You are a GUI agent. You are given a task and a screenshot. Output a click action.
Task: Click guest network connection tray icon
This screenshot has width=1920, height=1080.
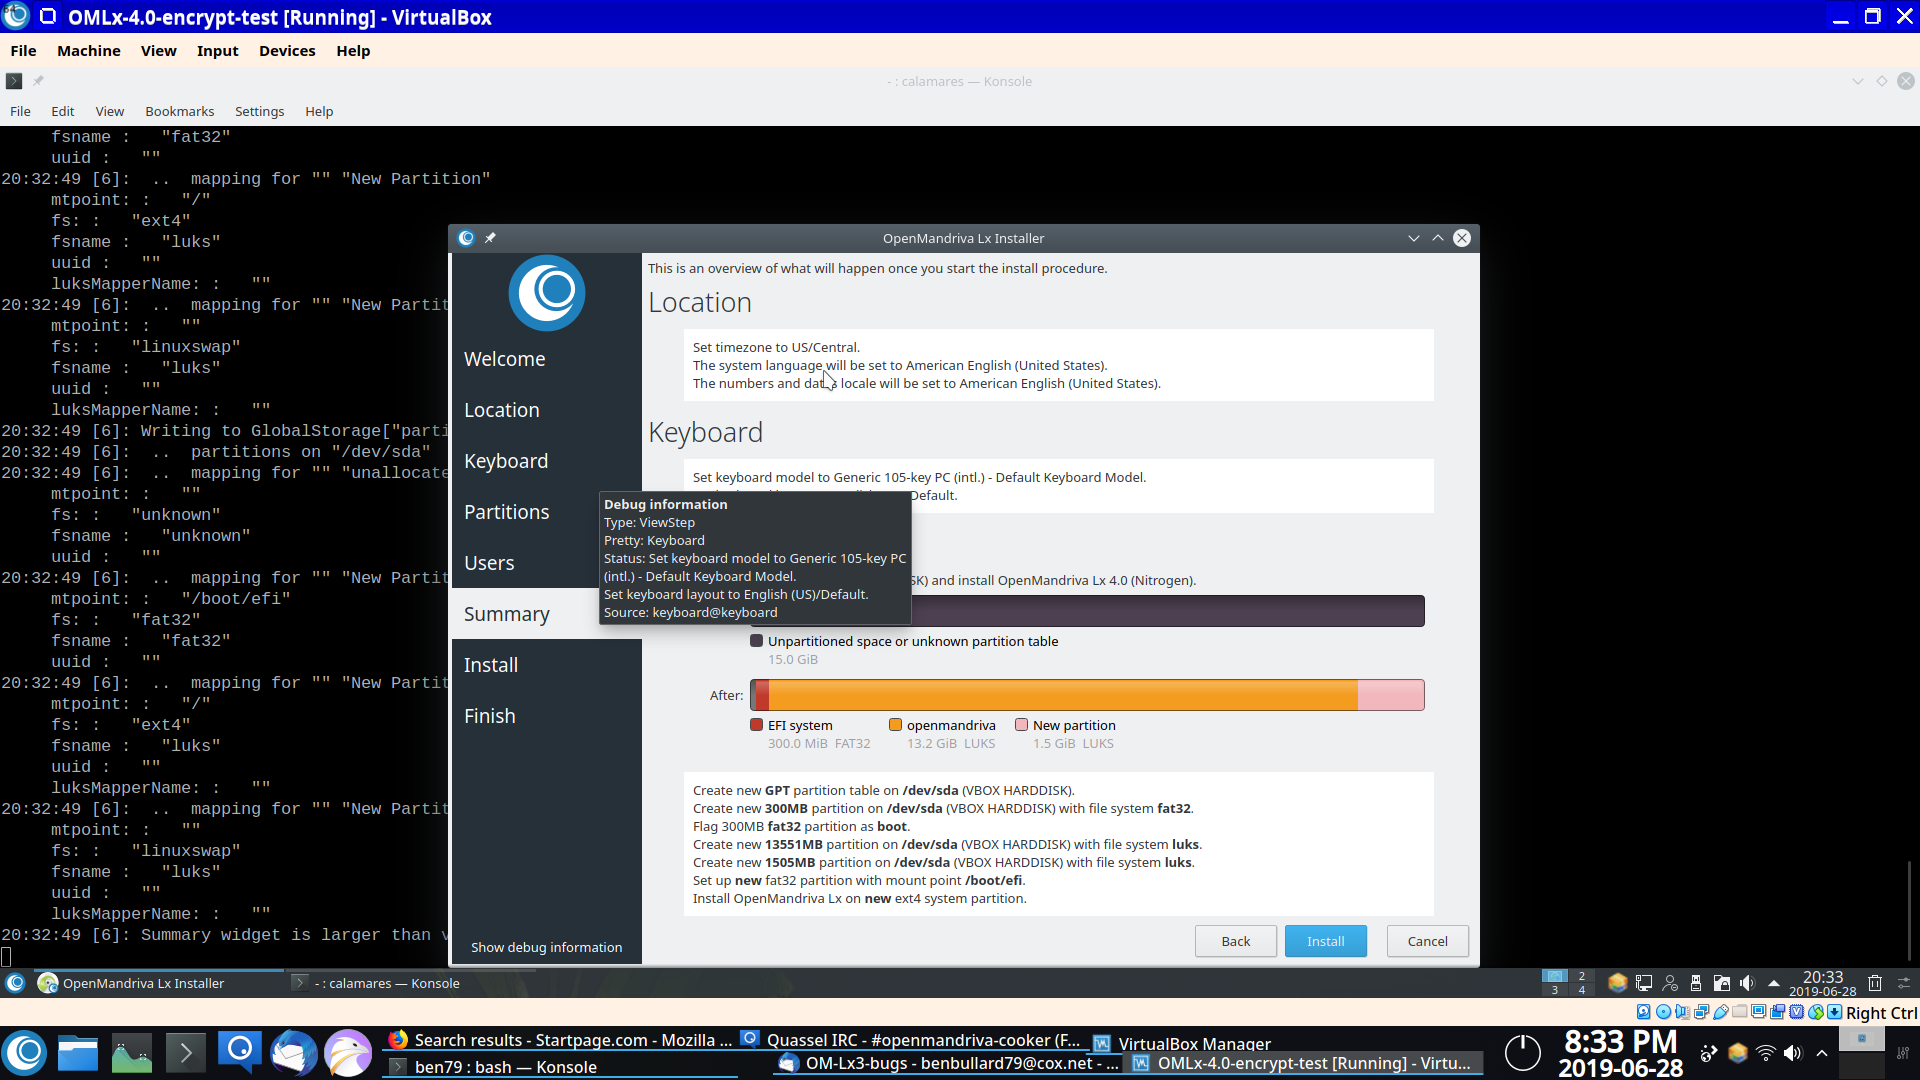click(1644, 983)
